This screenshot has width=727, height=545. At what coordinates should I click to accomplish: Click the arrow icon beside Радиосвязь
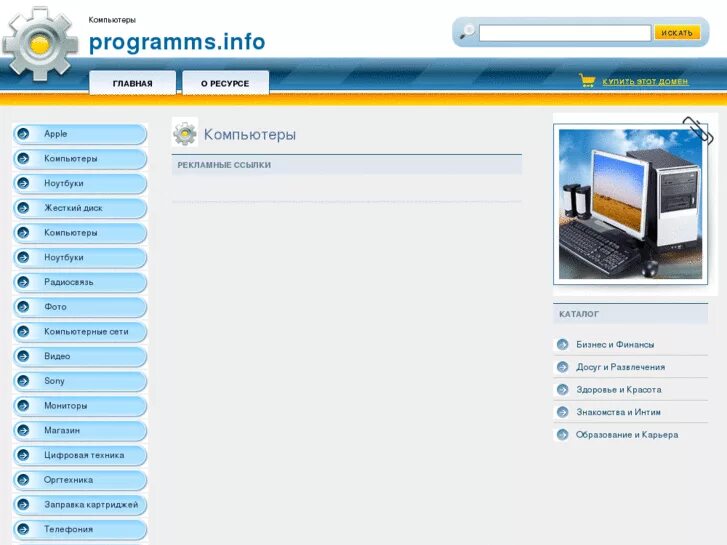coord(23,282)
